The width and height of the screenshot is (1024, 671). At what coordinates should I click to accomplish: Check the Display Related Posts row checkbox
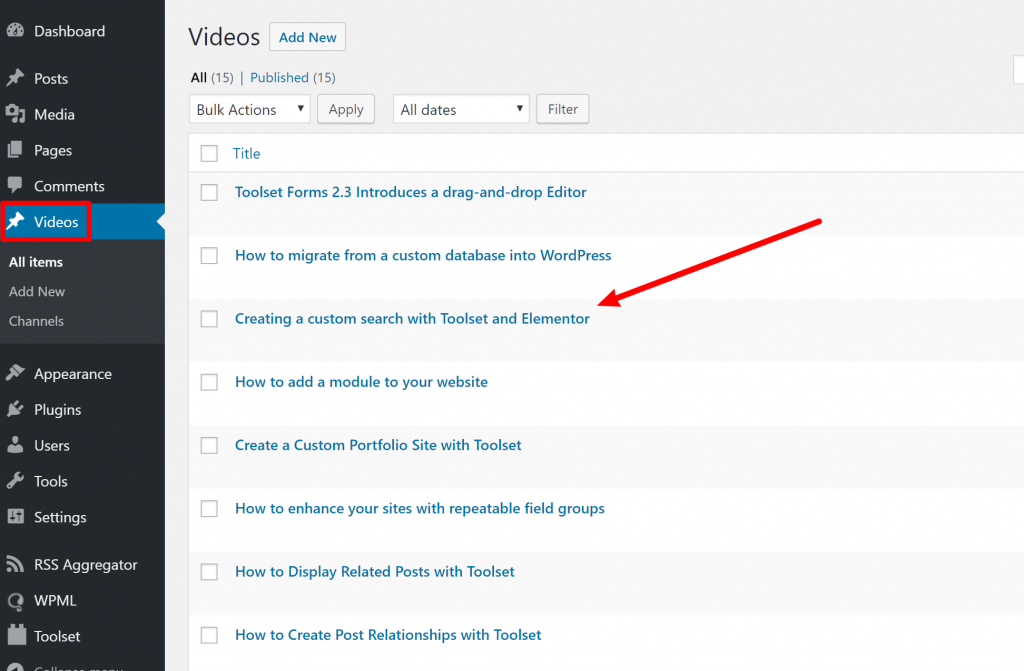[x=209, y=572]
